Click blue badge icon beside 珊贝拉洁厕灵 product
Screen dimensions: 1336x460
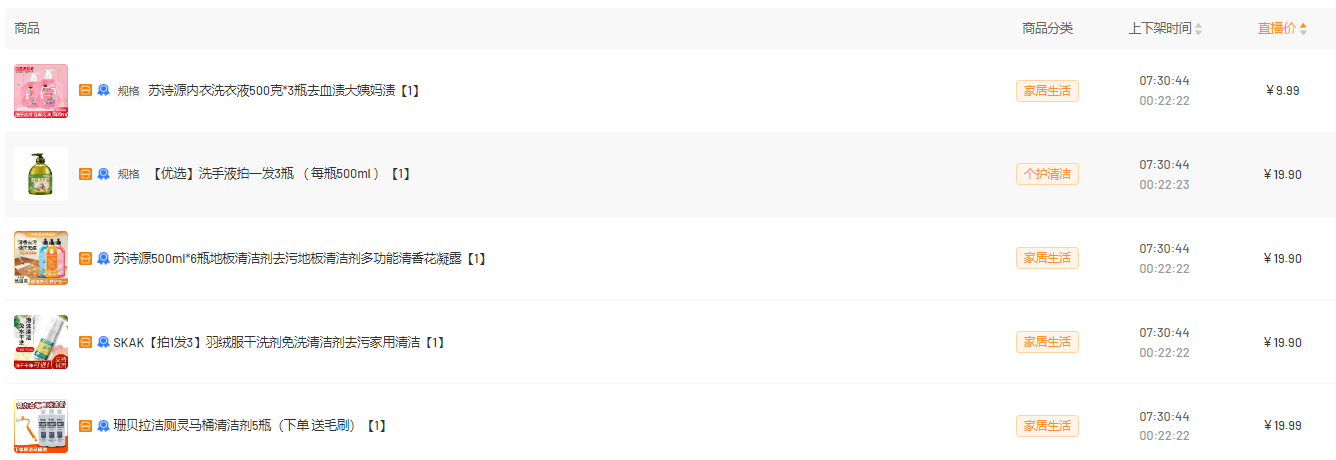point(103,426)
